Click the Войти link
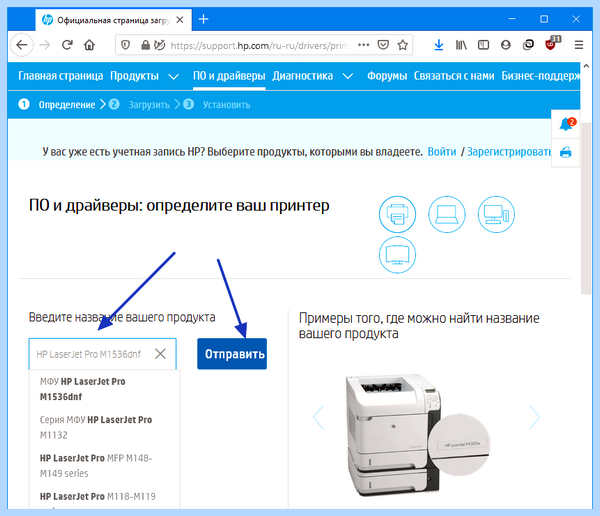600x516 pixels. (x=442, y=152)
